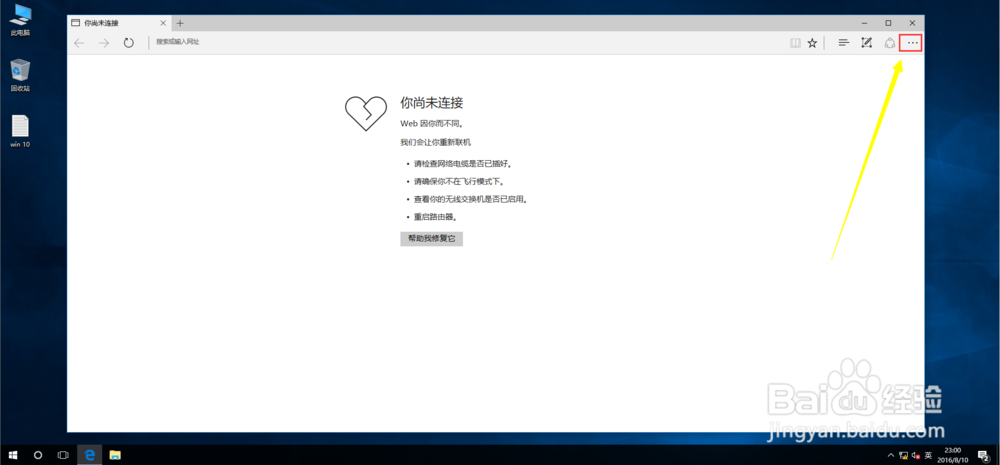
Task: Select 此电脑 desktop icon
Action: tap(20, 20)
